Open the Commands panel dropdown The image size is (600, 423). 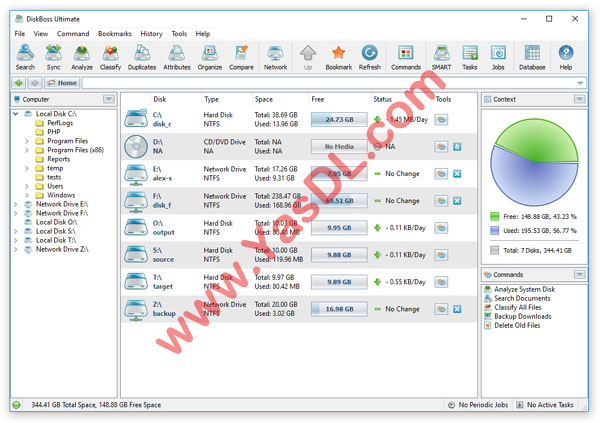pos(579,274)
